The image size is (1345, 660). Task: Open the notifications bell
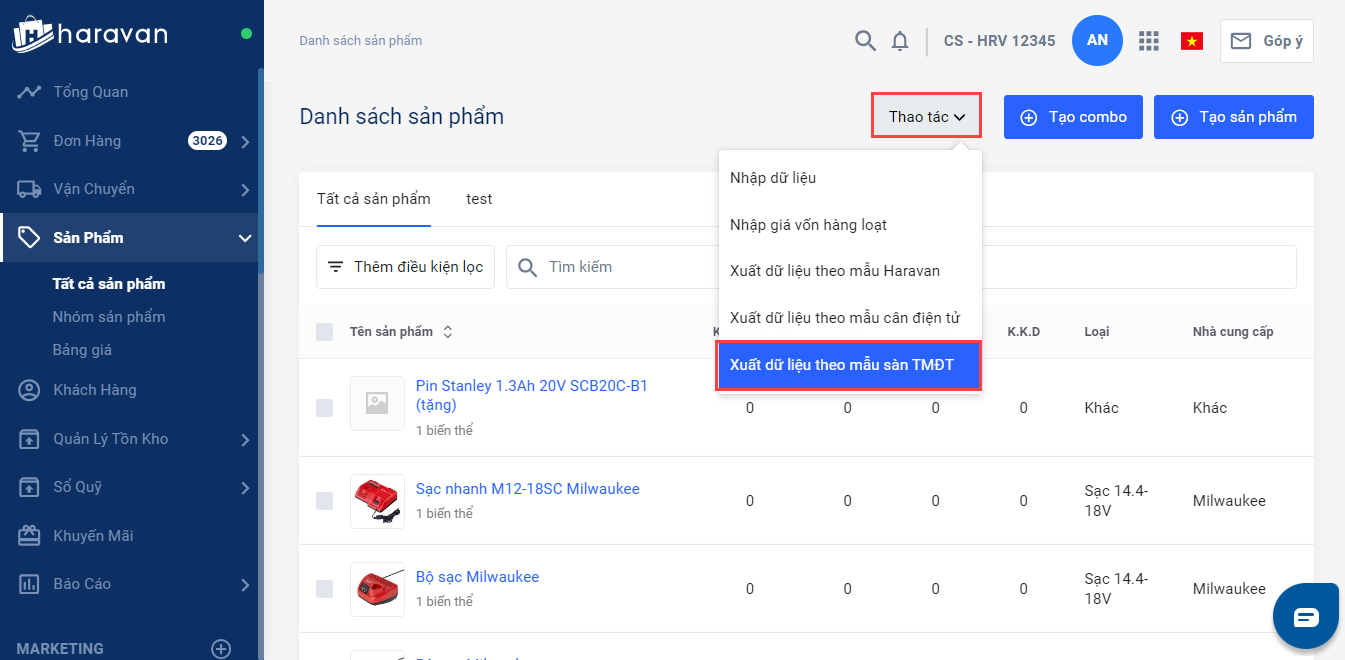pyautogui.click(x=900, y=41)
